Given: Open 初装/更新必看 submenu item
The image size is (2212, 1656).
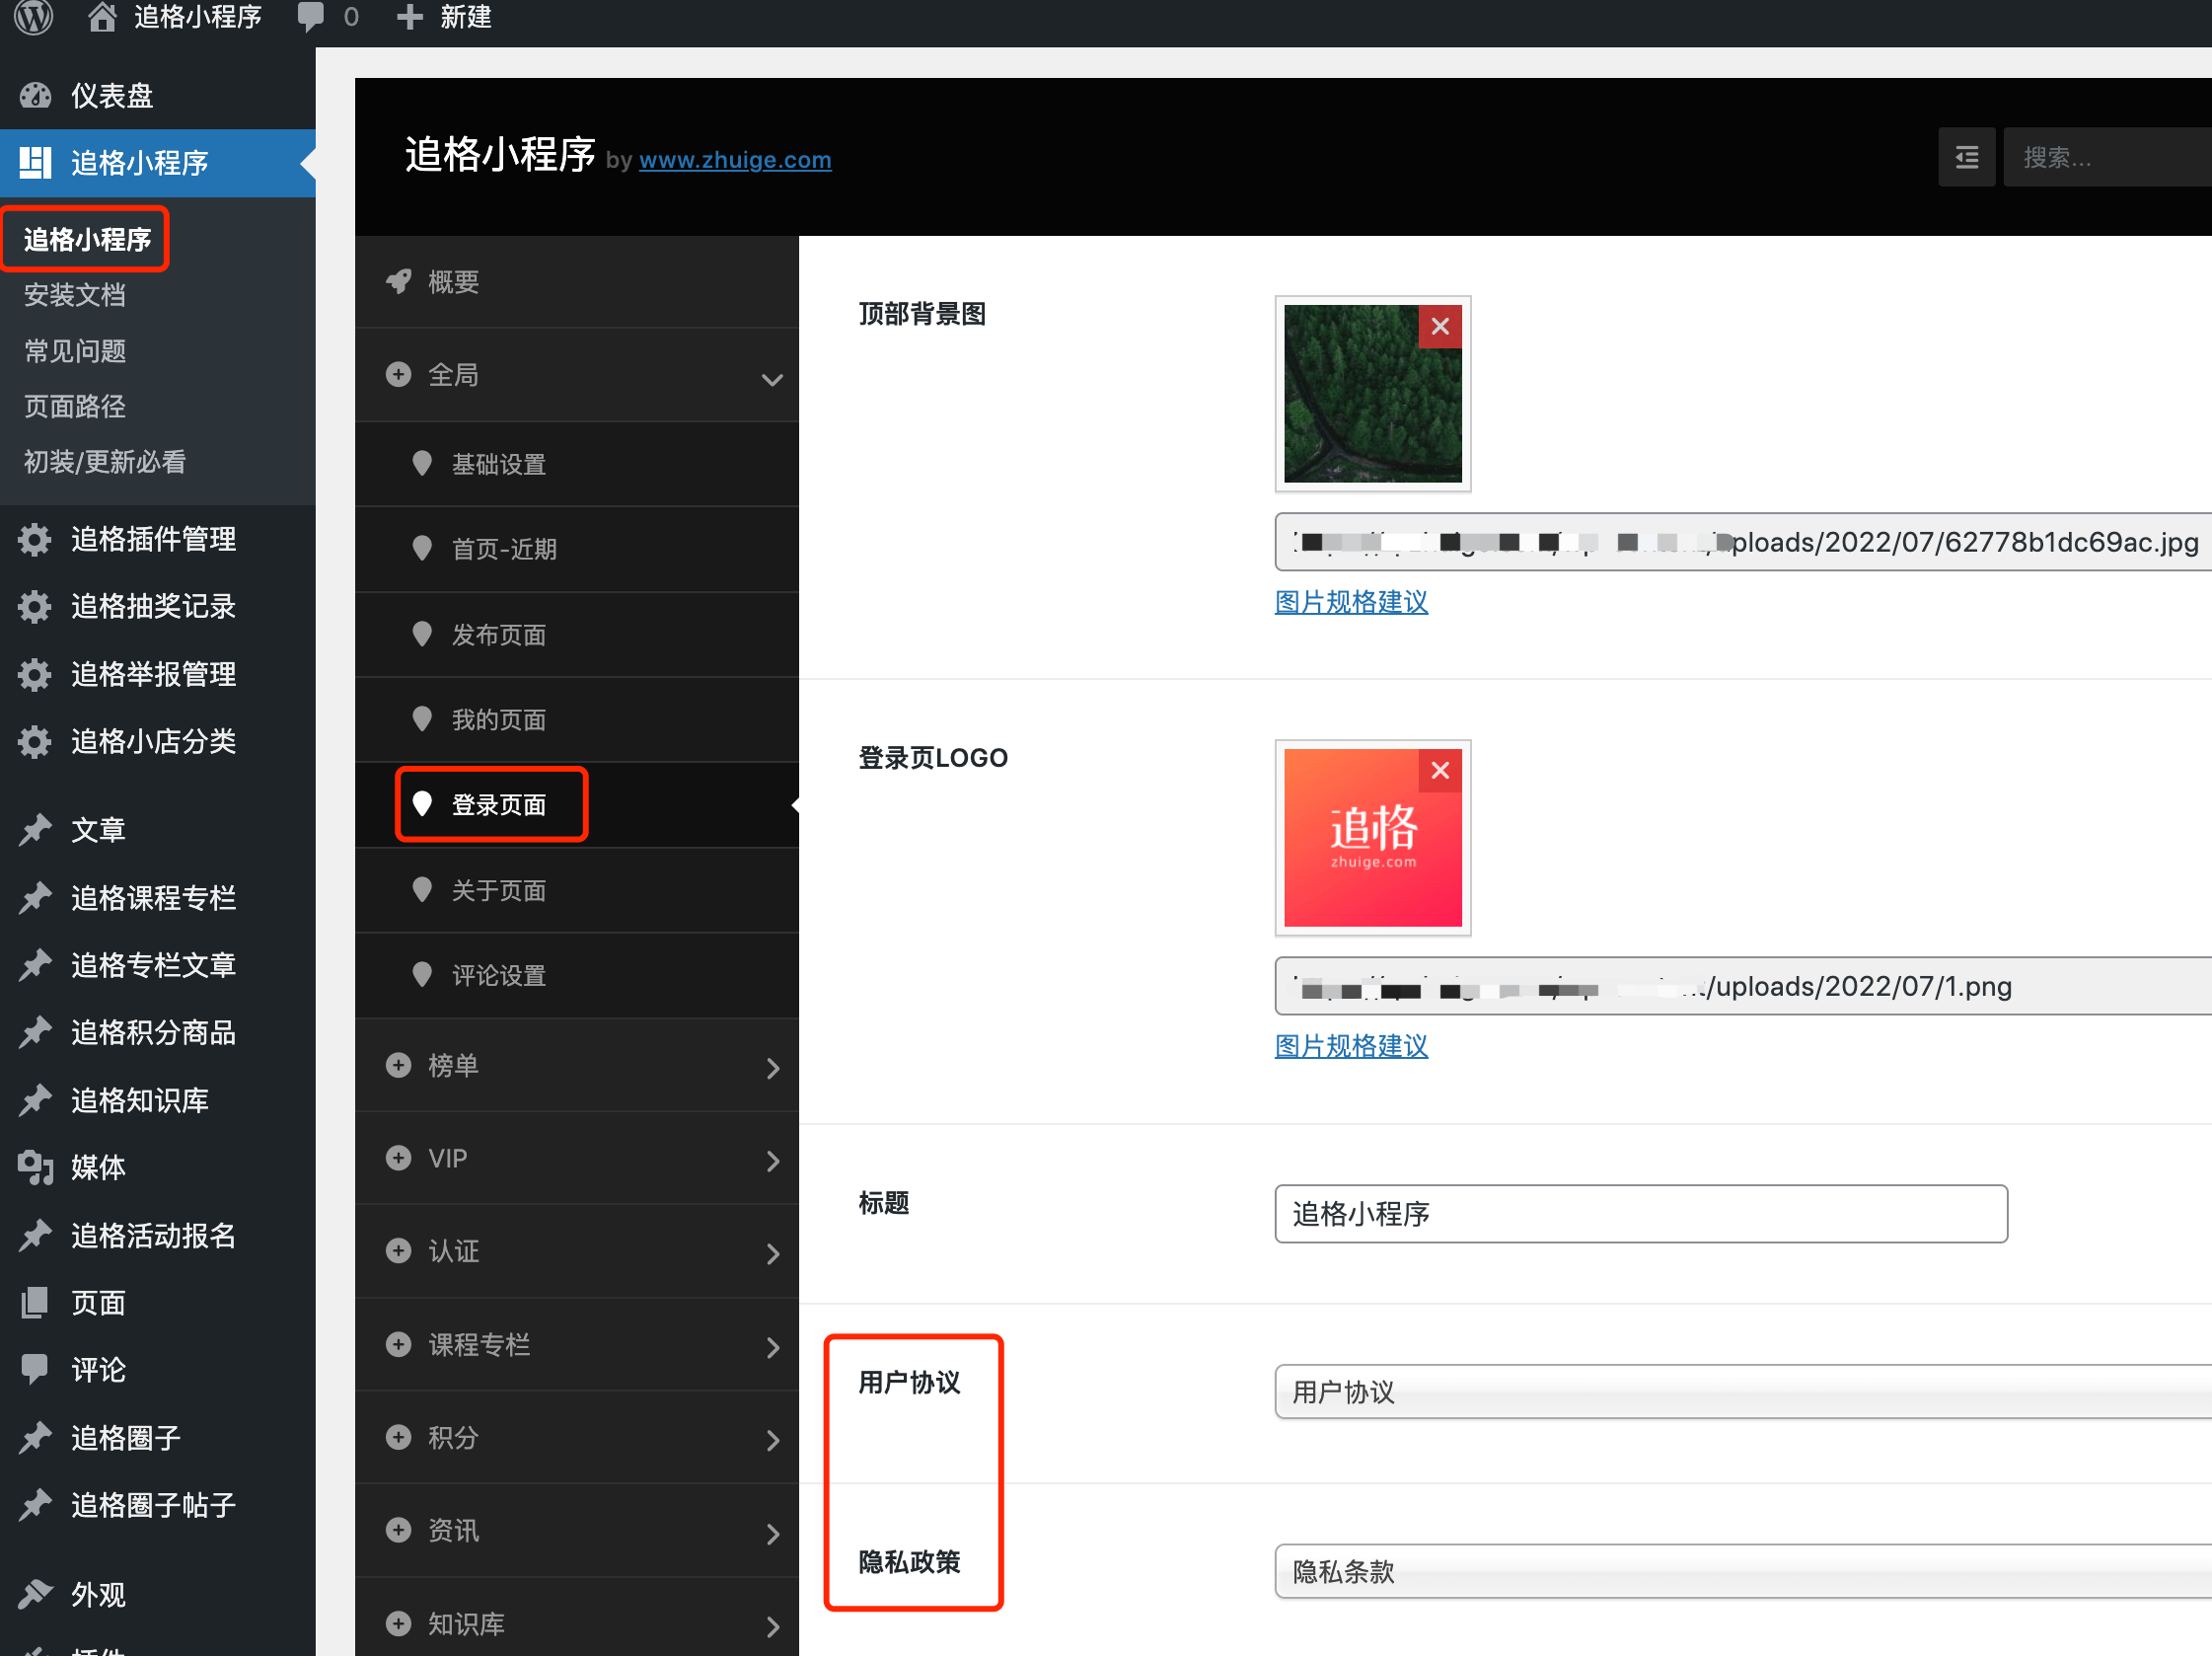Looking at the screenshot, I should pyautogui.click(x=105, y=462).
